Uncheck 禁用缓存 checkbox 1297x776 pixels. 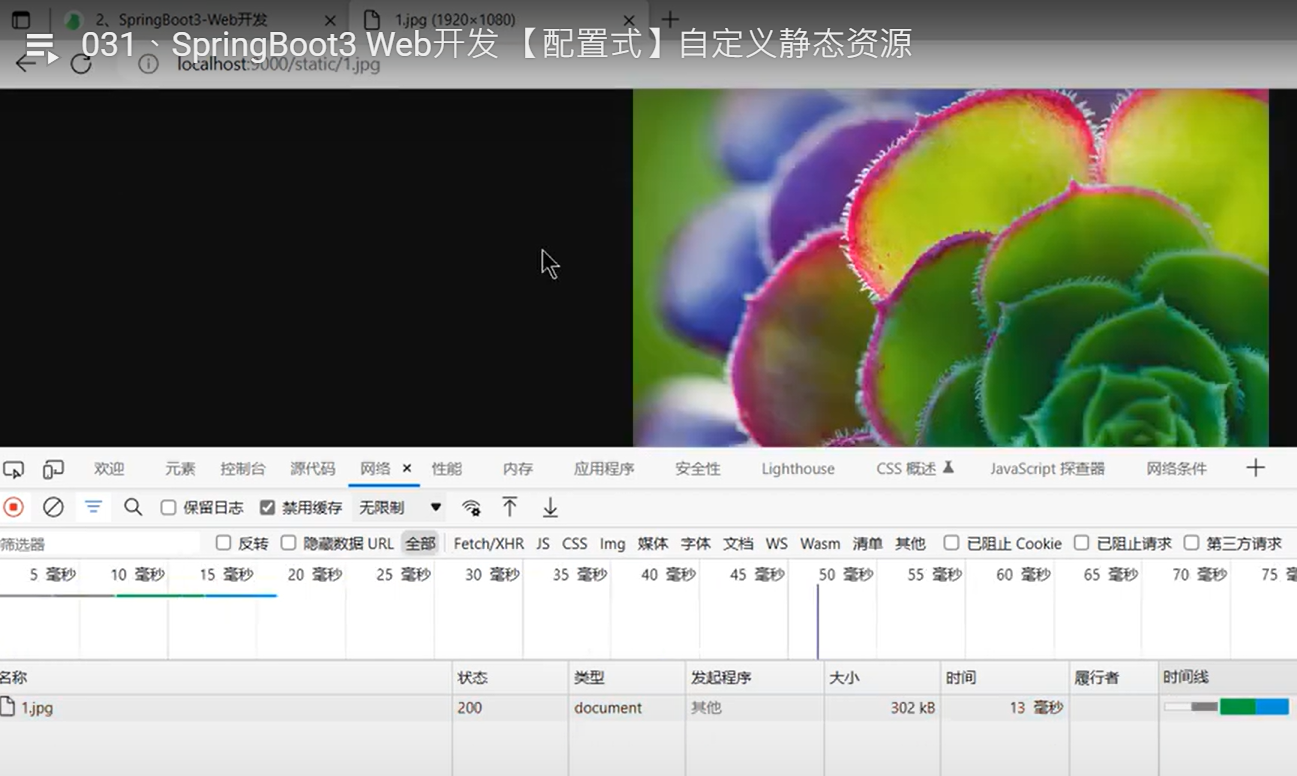[x=267, y=508]
